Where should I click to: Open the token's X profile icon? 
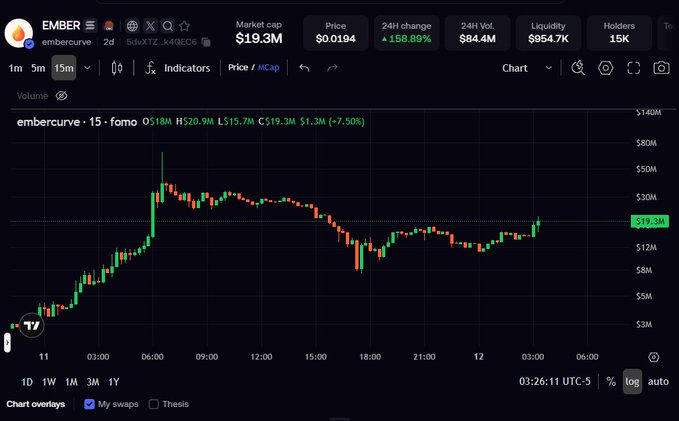point(150,26)
